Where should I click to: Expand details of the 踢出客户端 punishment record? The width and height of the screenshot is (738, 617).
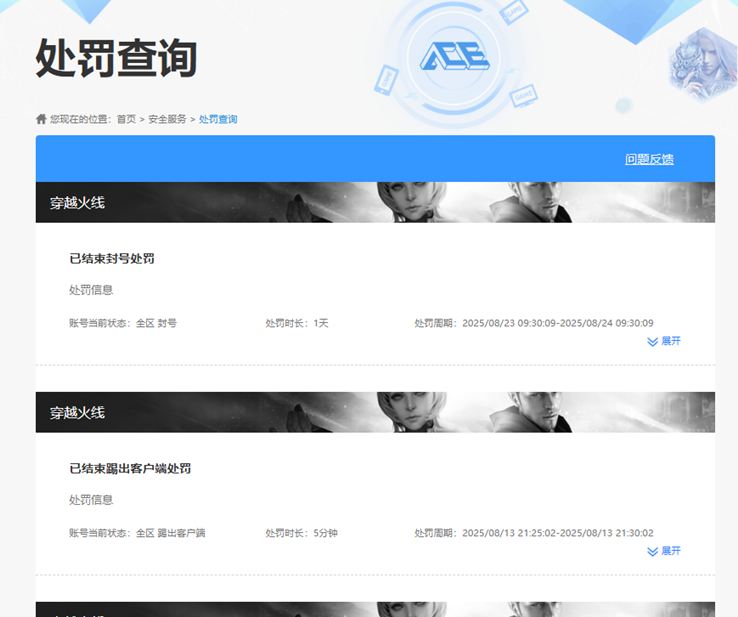pos(664,551)
